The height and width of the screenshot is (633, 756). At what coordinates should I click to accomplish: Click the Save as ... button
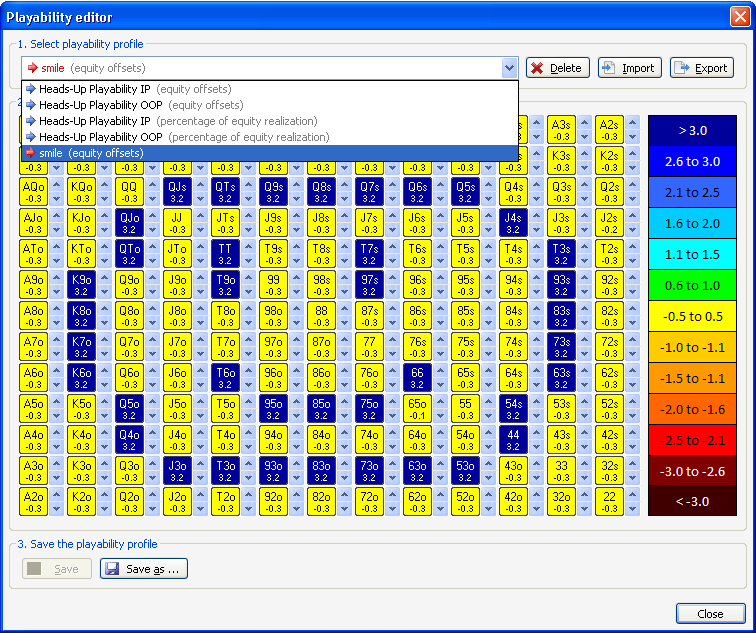pos(144,569)
